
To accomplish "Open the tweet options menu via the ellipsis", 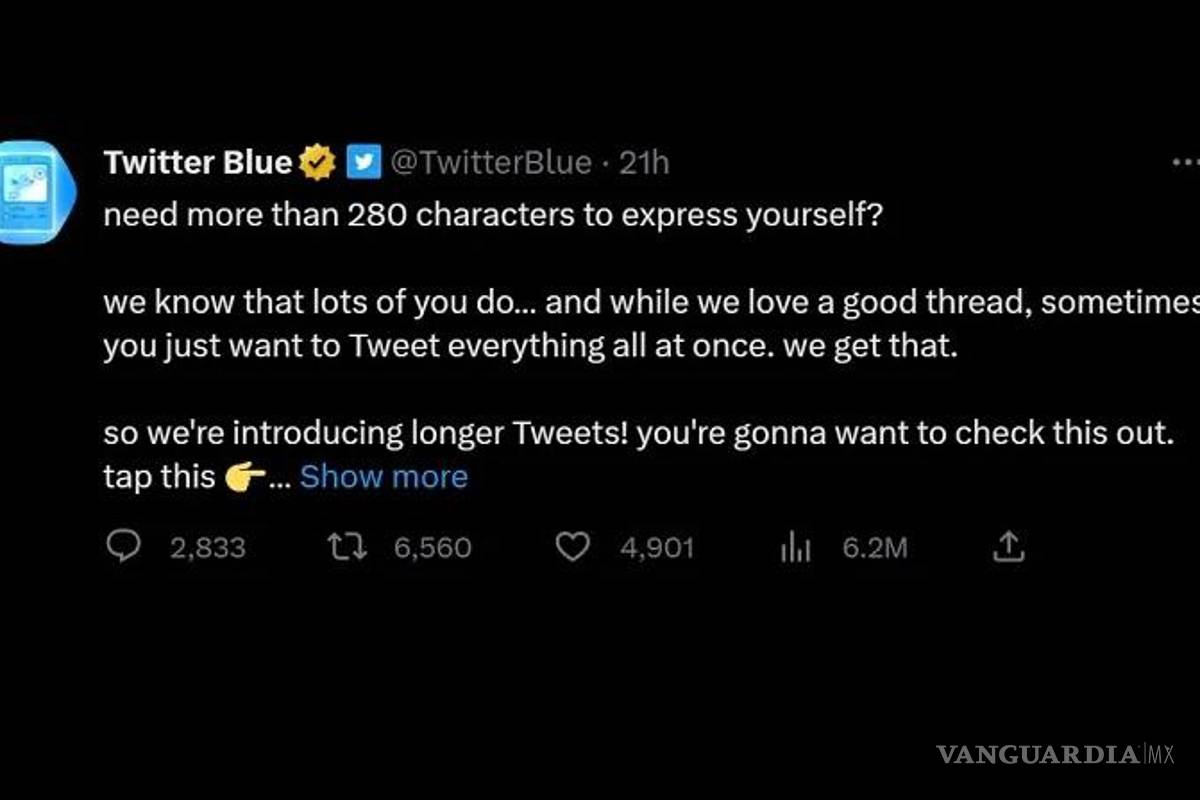I will point(1186,160).
